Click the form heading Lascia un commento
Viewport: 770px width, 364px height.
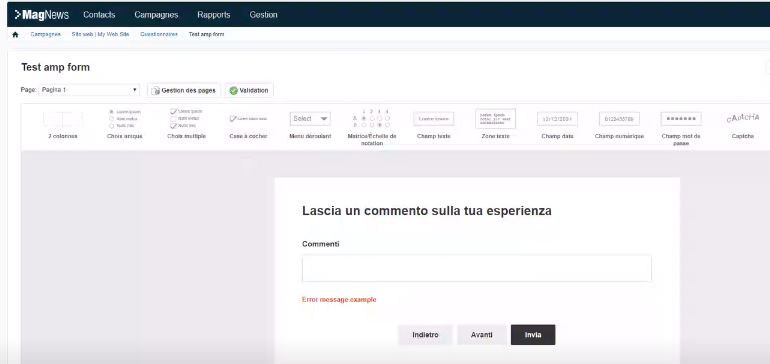[x=427, y=211]
